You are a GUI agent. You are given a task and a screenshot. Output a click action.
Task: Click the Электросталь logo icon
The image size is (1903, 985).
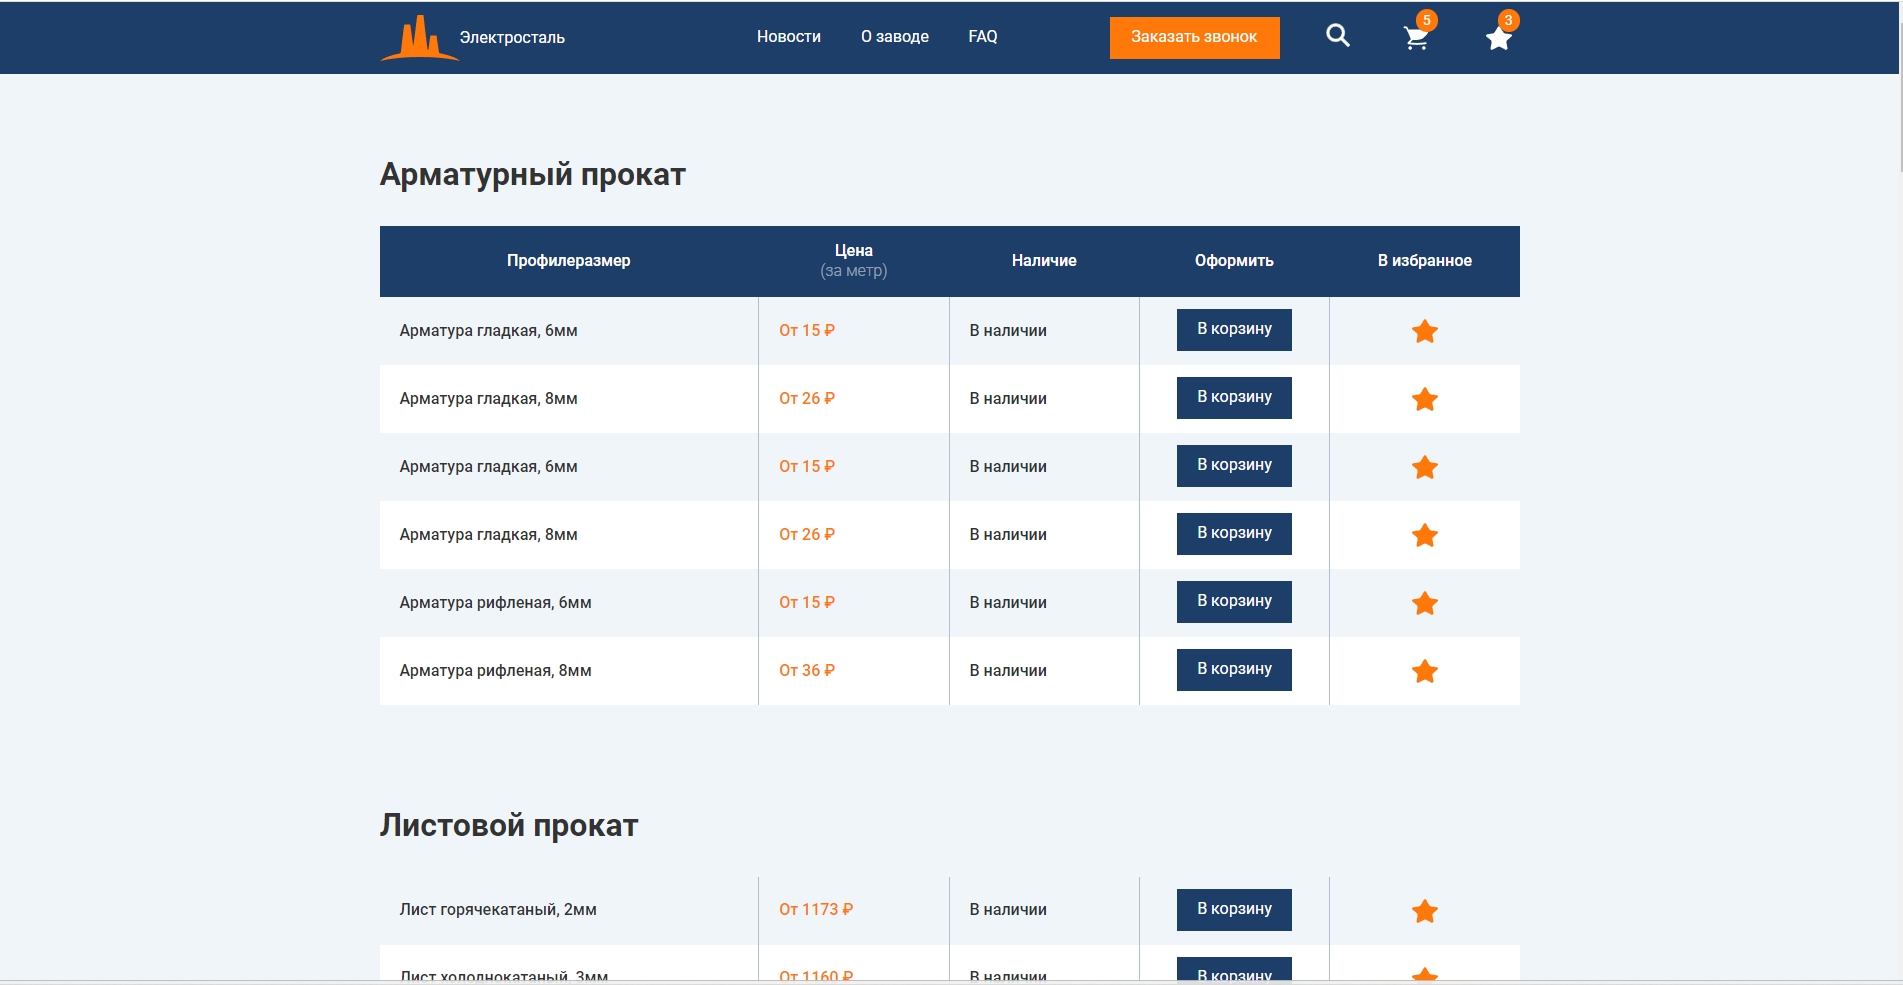[418, 39]
